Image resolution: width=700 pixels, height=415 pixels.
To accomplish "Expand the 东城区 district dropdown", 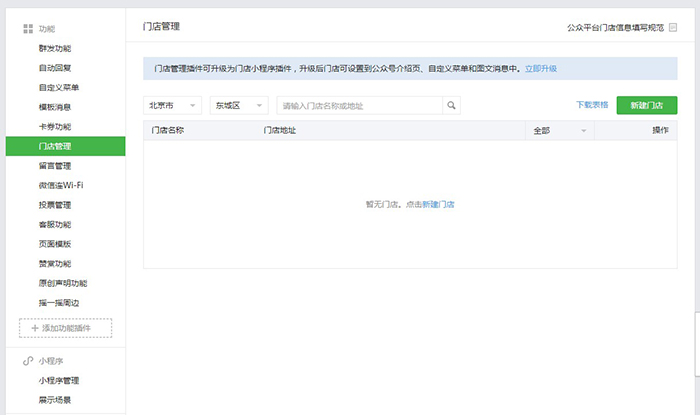I will tap(239, 105).
